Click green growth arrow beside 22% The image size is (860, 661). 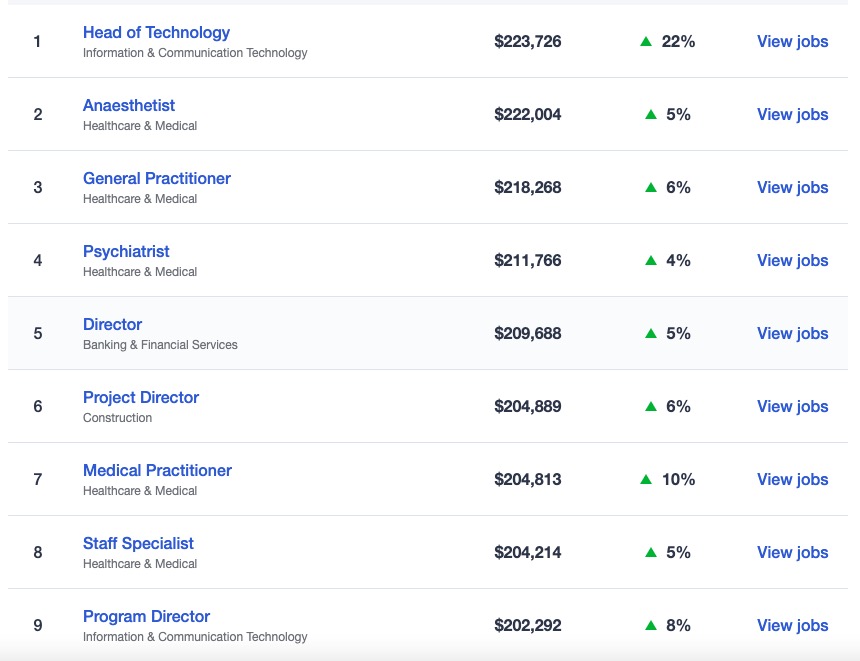click(646, 41)
